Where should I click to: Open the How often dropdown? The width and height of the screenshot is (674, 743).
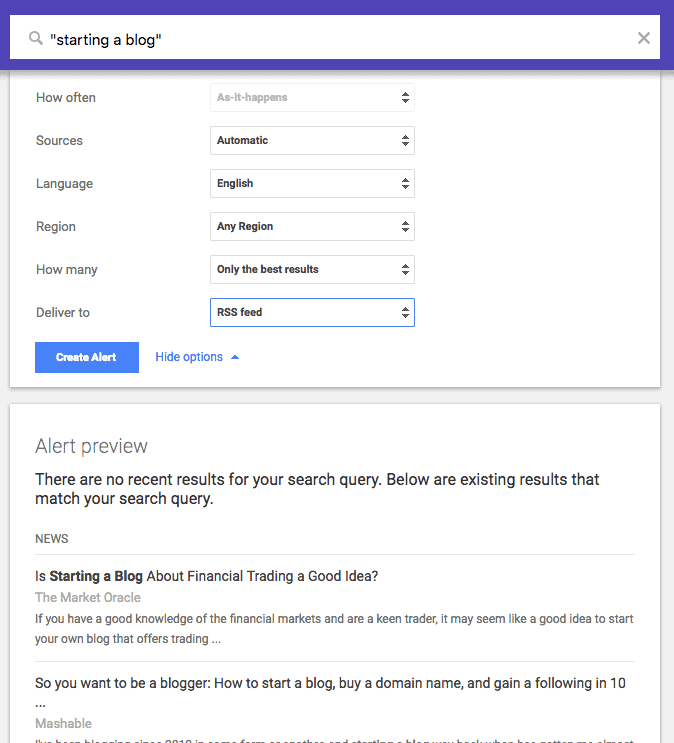click(312, 98)
